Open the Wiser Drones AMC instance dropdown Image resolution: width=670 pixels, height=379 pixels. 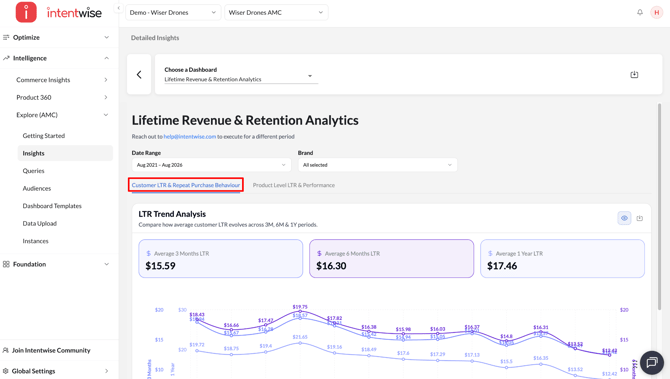(x=276, y=12)
